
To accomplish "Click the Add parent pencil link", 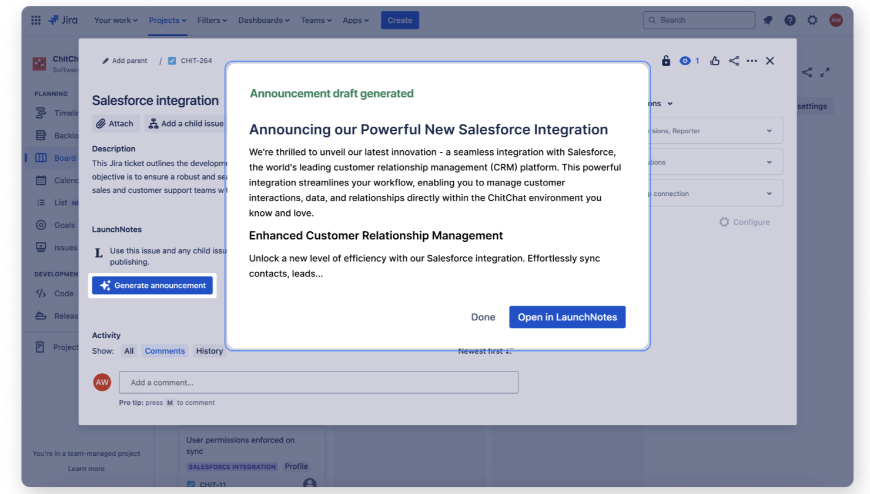I will (x=125, y=61).
